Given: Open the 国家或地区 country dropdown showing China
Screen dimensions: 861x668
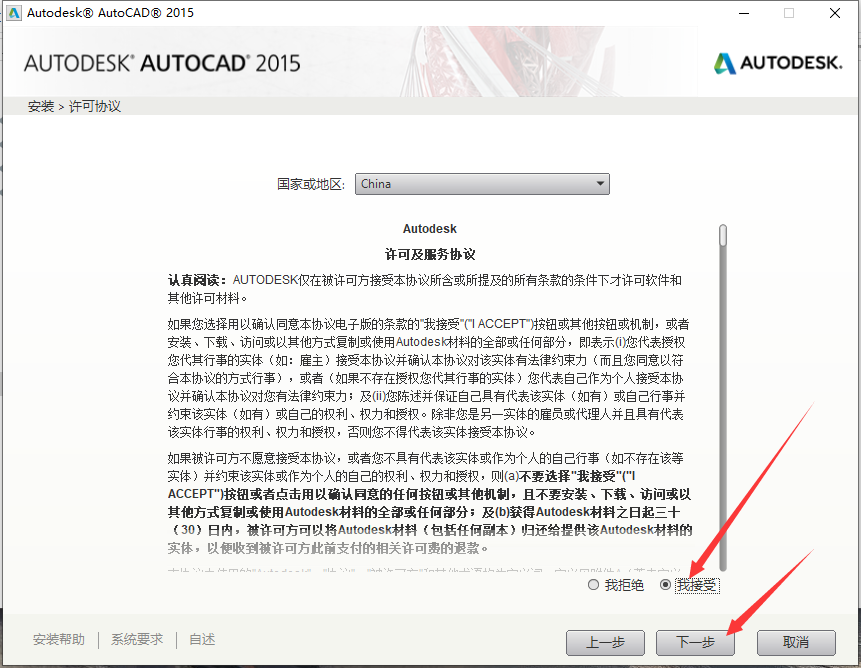Looking at the screenshot, I should pos(482,184).
